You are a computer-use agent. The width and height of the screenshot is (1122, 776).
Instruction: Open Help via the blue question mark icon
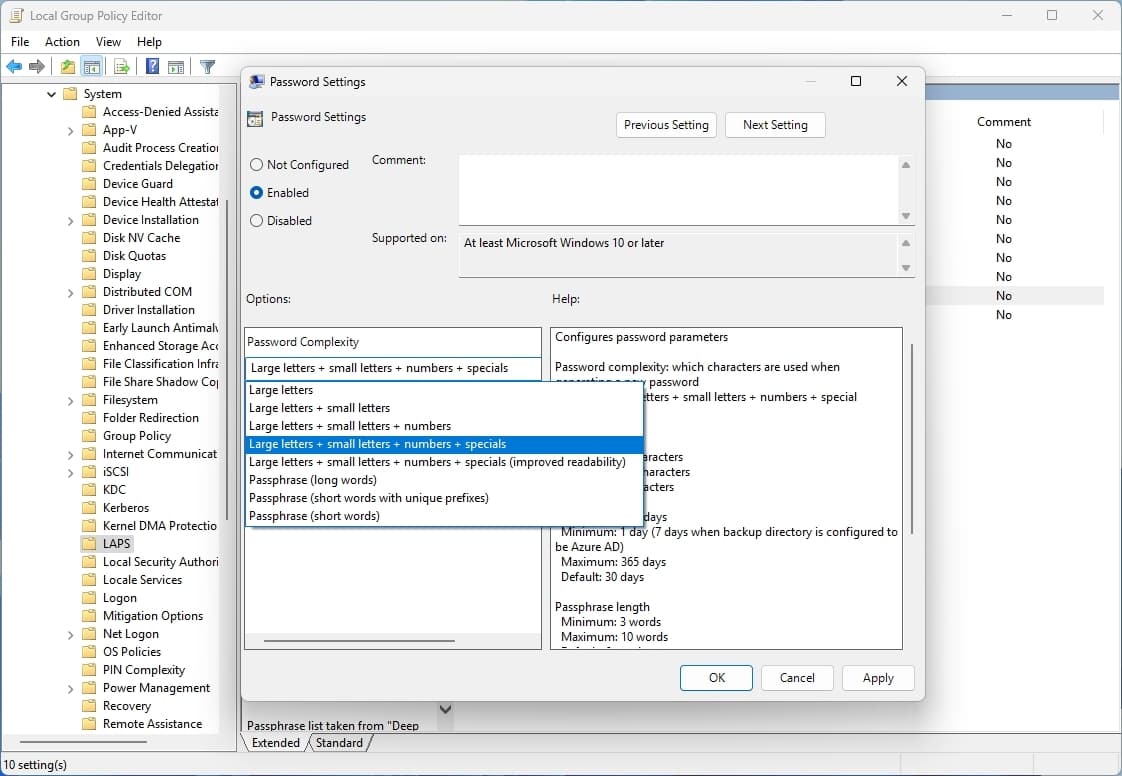[x=152, y=67]
